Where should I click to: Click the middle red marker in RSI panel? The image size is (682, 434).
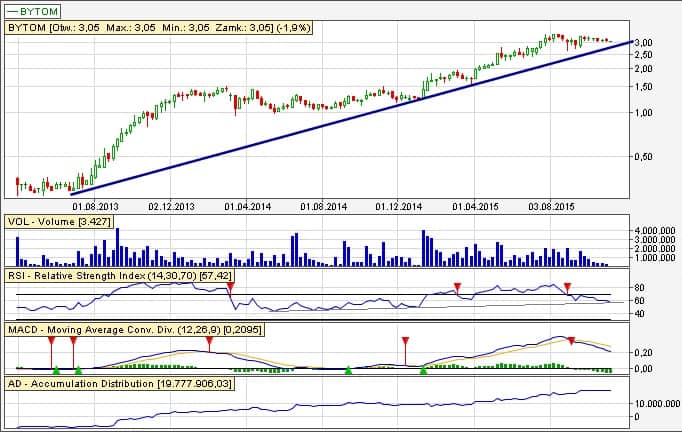coord(458,287)
